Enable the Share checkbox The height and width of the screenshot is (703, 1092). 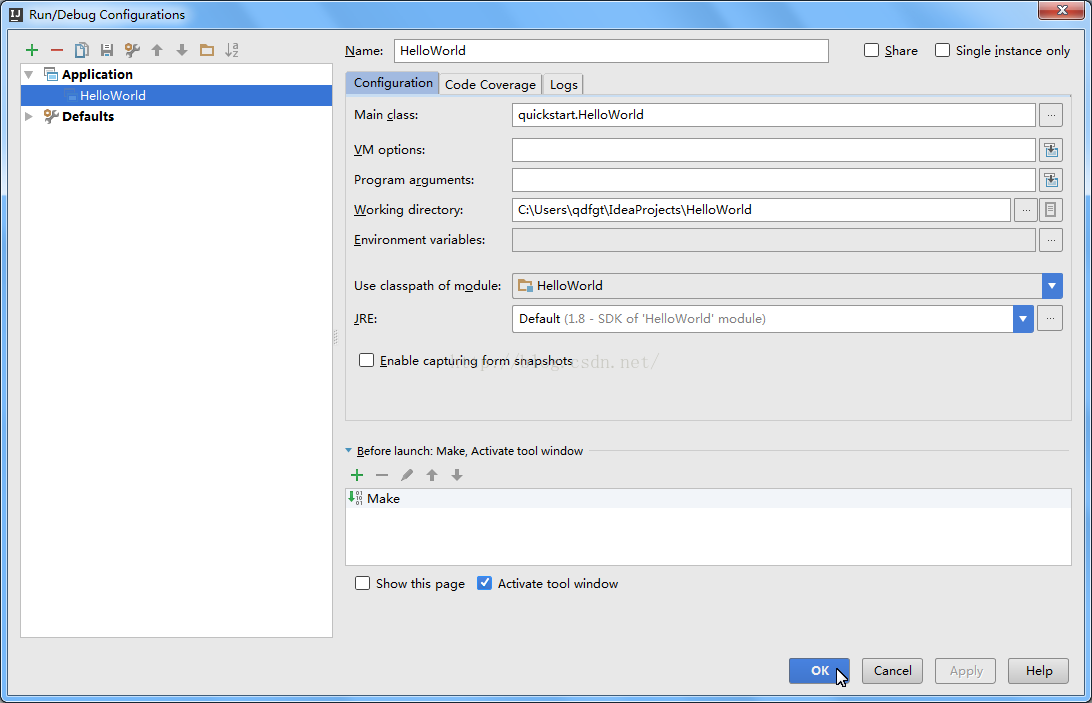(x=872, y=51)
